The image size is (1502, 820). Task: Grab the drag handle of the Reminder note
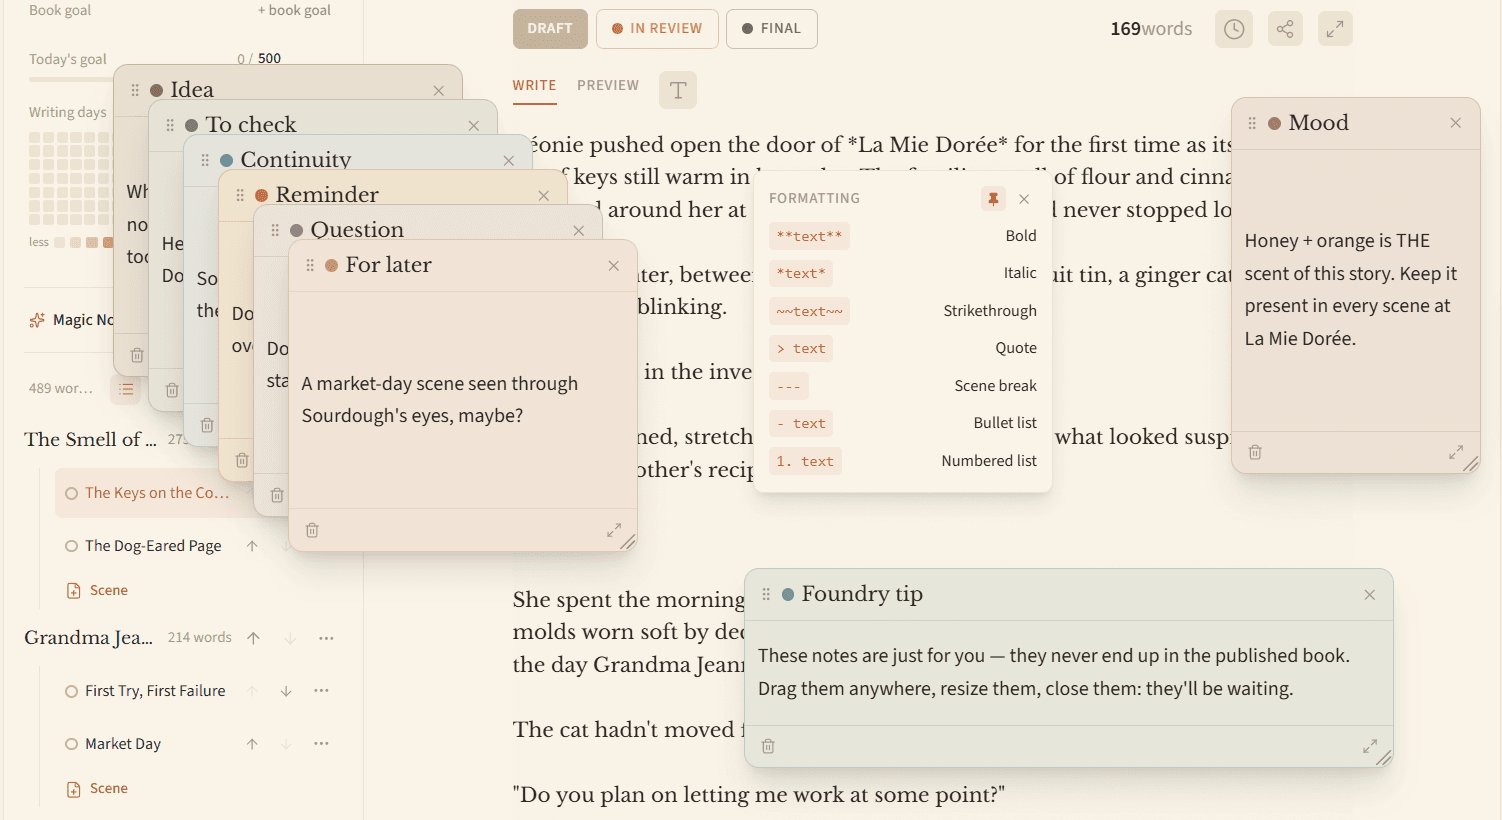point(240,195)
